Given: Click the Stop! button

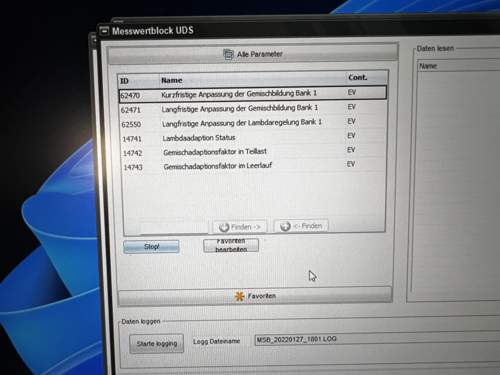Looking at the screenshot, I should click(x=151, y=247).
